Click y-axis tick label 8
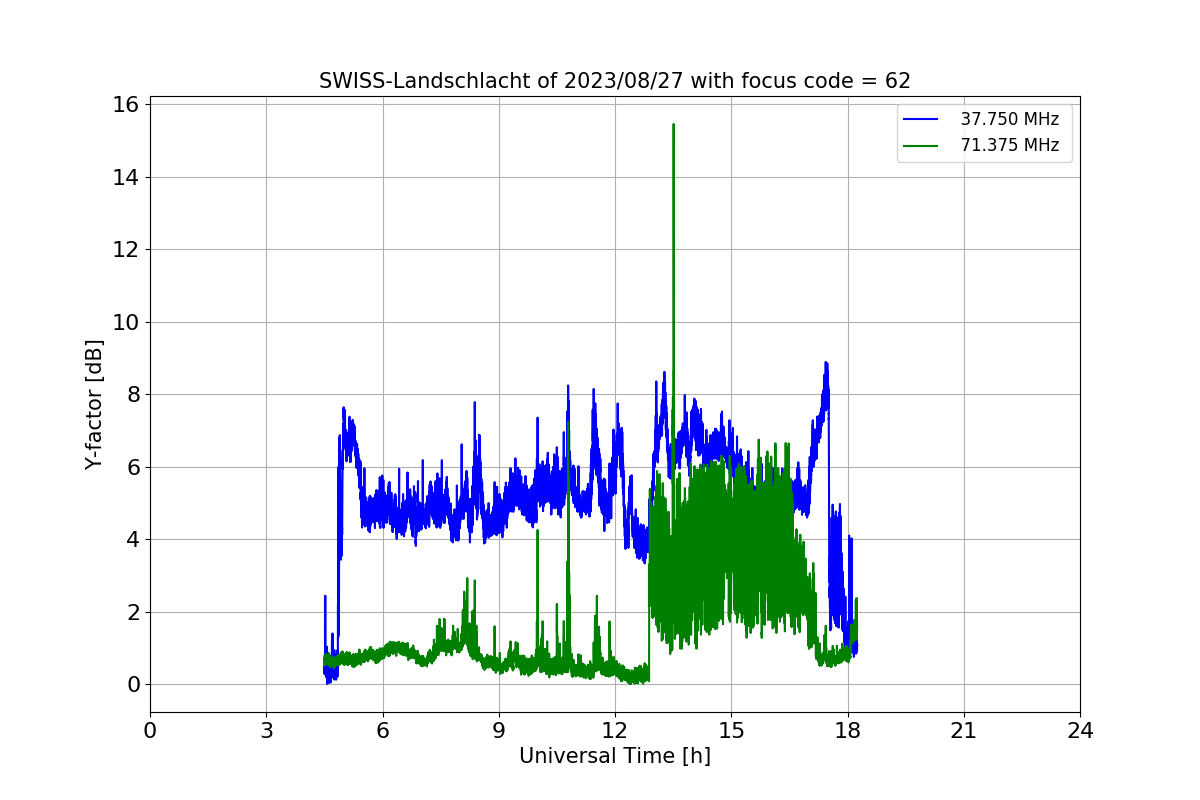 pos(133,395)
